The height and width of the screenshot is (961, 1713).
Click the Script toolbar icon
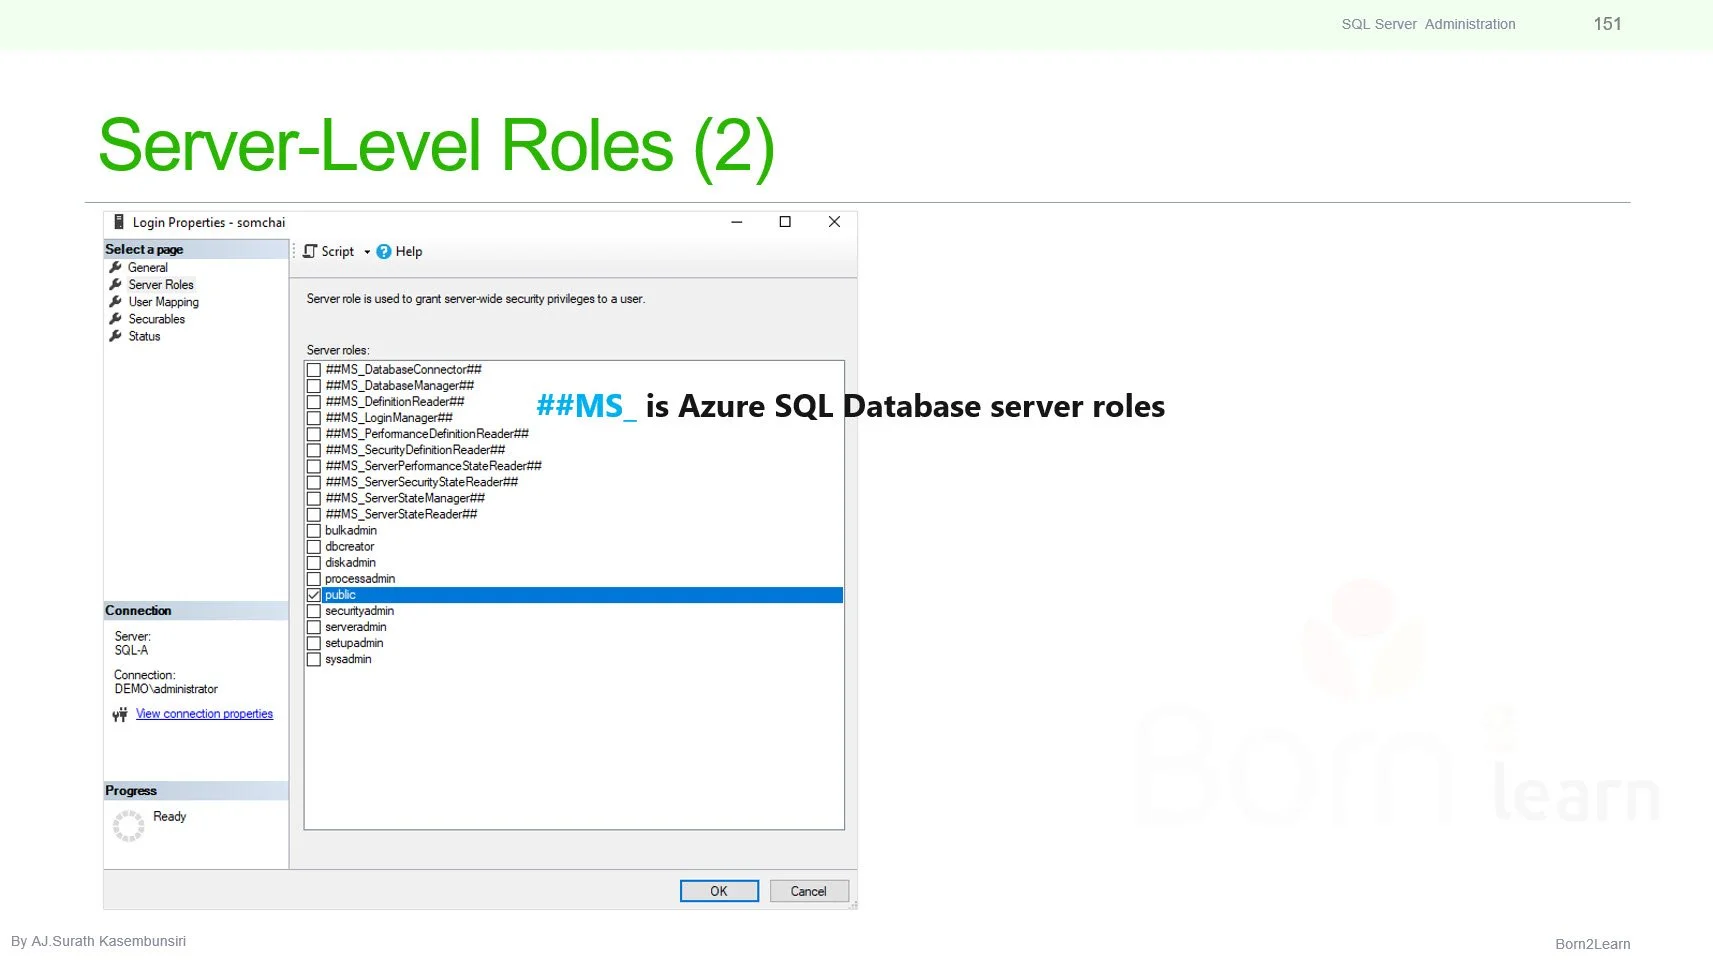click(x=310, y=252)
